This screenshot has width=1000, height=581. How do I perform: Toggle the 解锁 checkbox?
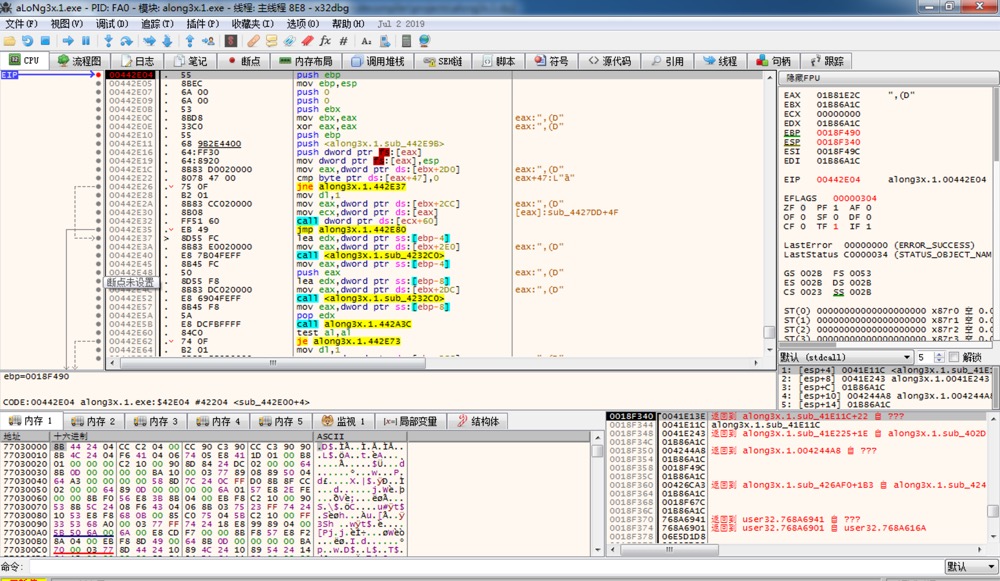[x=954, y=357]
